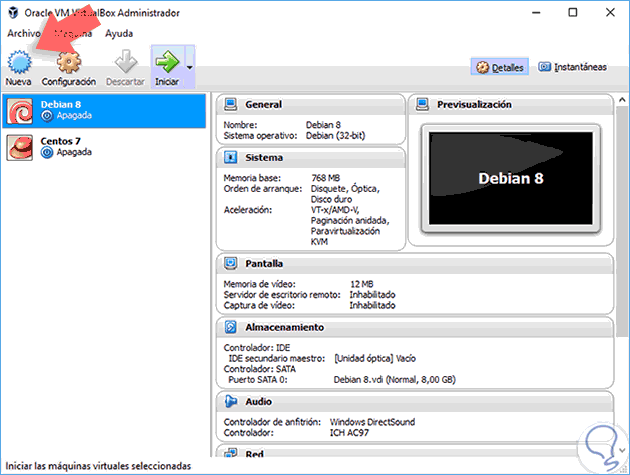Switch to the Instantáneas view
Image resolution: width=630 pixels, height=475 pixels.
point(573,67)
